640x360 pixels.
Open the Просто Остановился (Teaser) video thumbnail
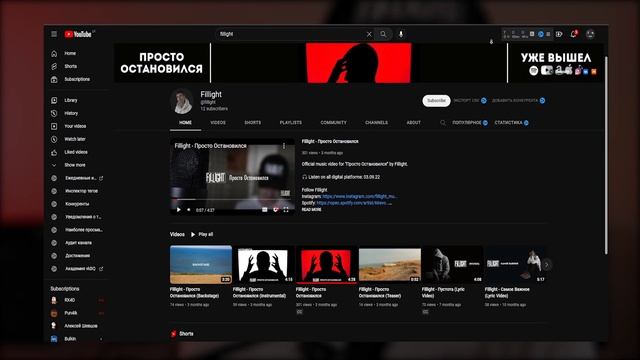pyautogui.click(x=389, y=264)
